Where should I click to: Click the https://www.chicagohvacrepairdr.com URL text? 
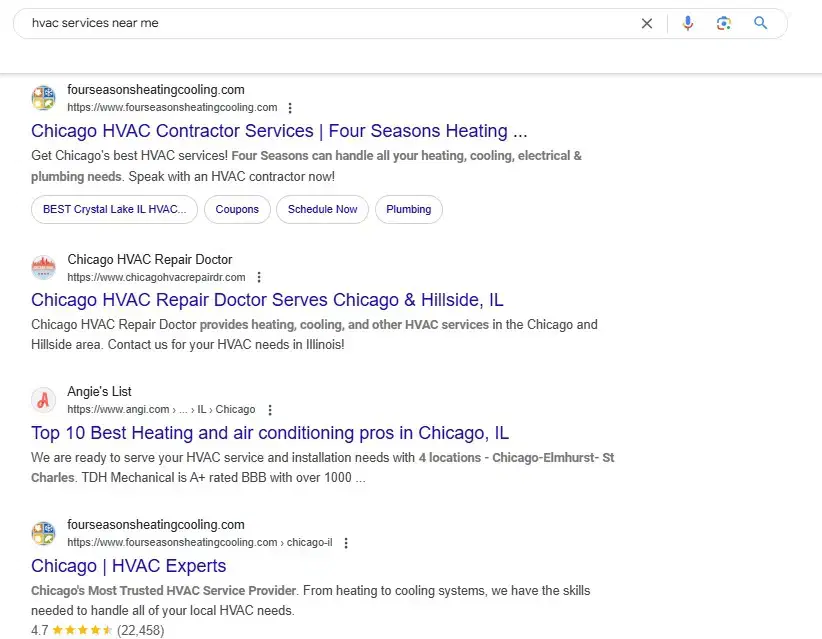click(x=156, y=277)
